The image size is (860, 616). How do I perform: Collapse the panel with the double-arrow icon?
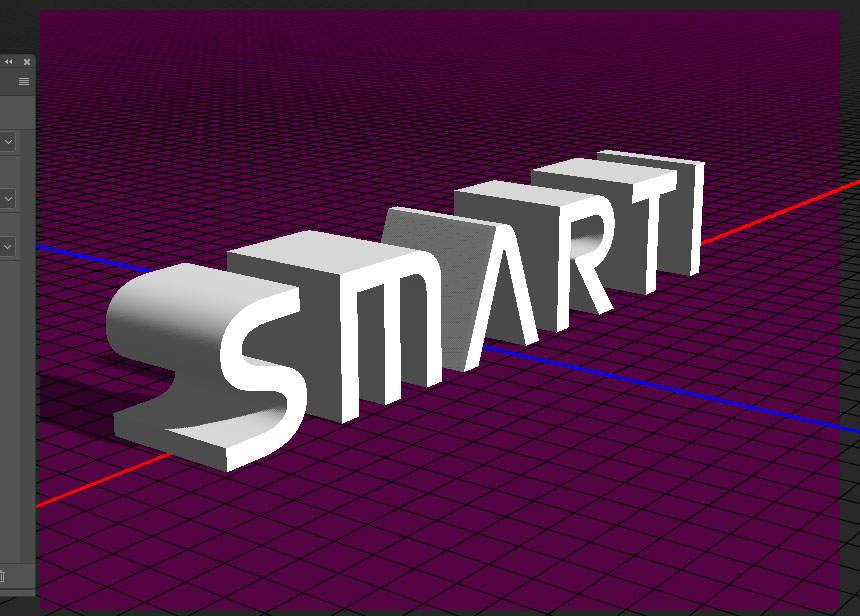9,62
